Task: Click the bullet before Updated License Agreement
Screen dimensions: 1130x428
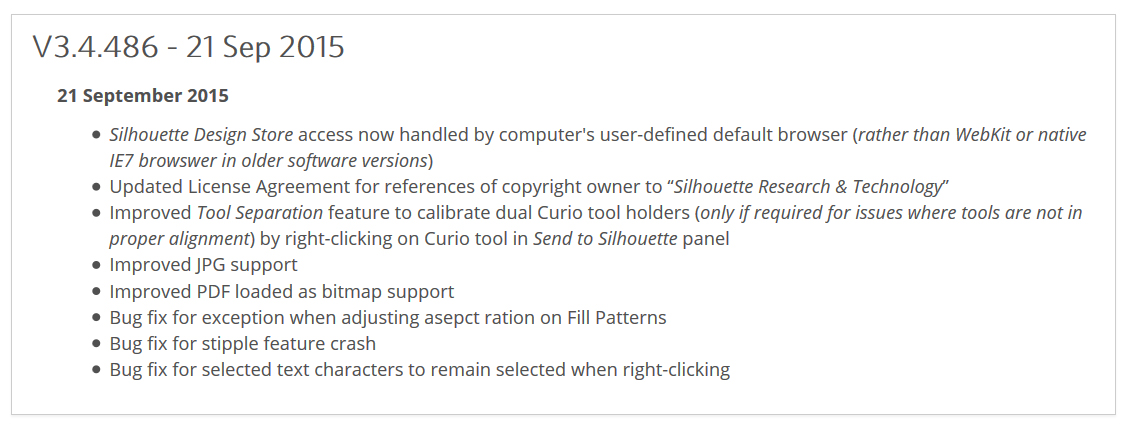Action: click(97, 187)
